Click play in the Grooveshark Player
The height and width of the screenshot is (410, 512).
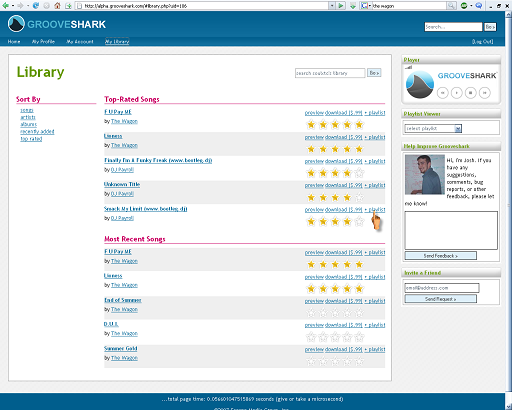tap(456, 93)
